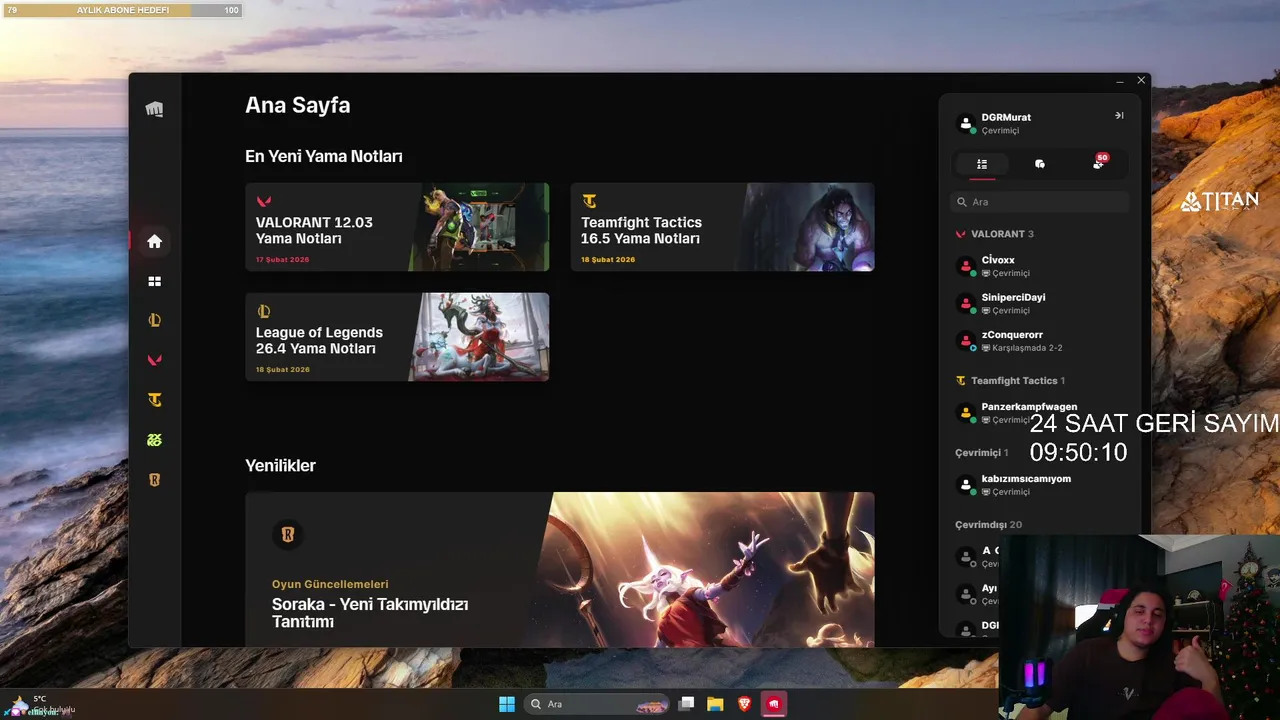The height and width of the screenshot is (720, 1280).
Task: Select friend Civoxx
Action: point(1040,266)
